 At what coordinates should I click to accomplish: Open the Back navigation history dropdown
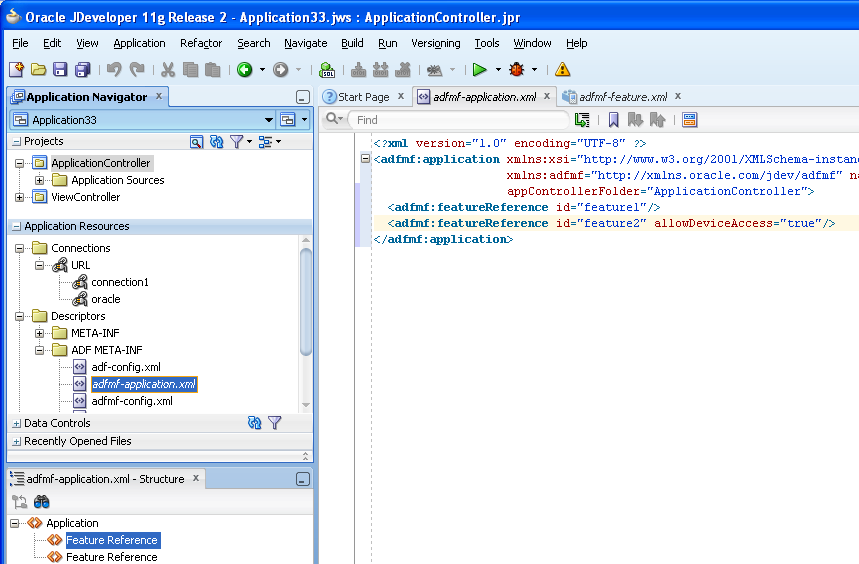tap(262, 70)
